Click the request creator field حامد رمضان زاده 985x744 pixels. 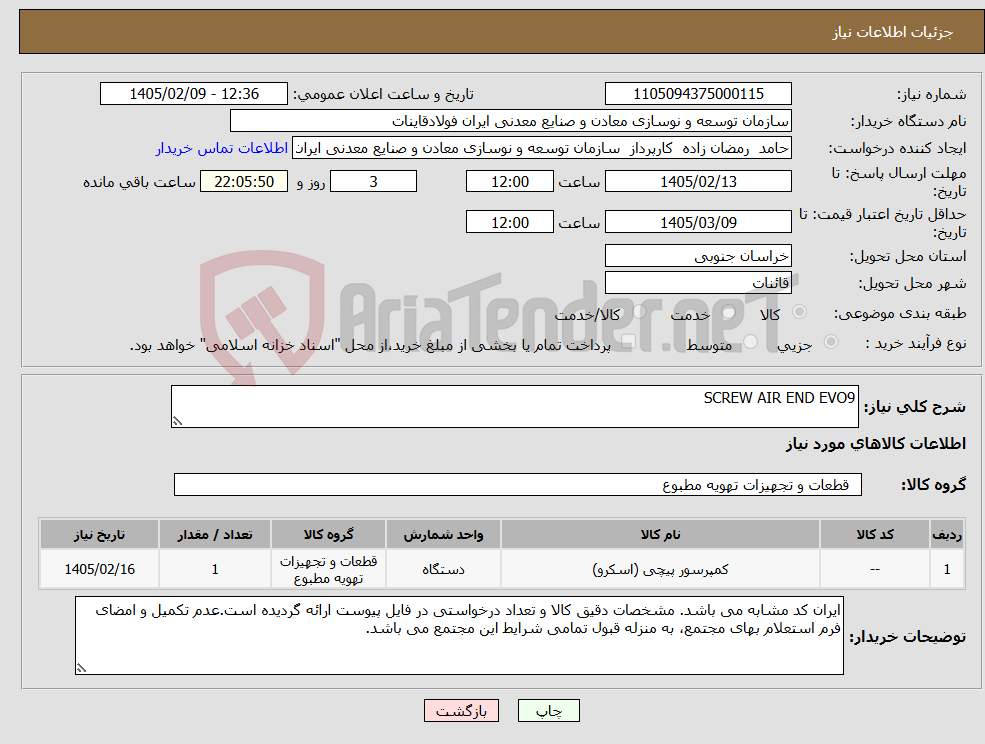(541, 148)
